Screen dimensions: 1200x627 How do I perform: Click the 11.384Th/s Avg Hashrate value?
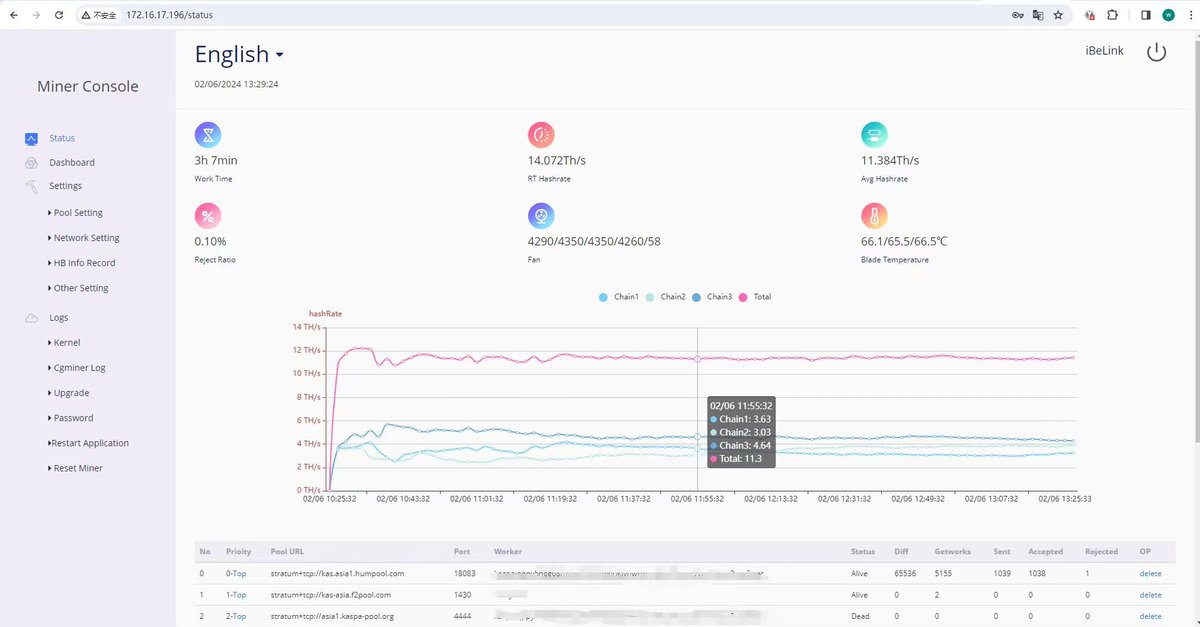click(890, 160)
